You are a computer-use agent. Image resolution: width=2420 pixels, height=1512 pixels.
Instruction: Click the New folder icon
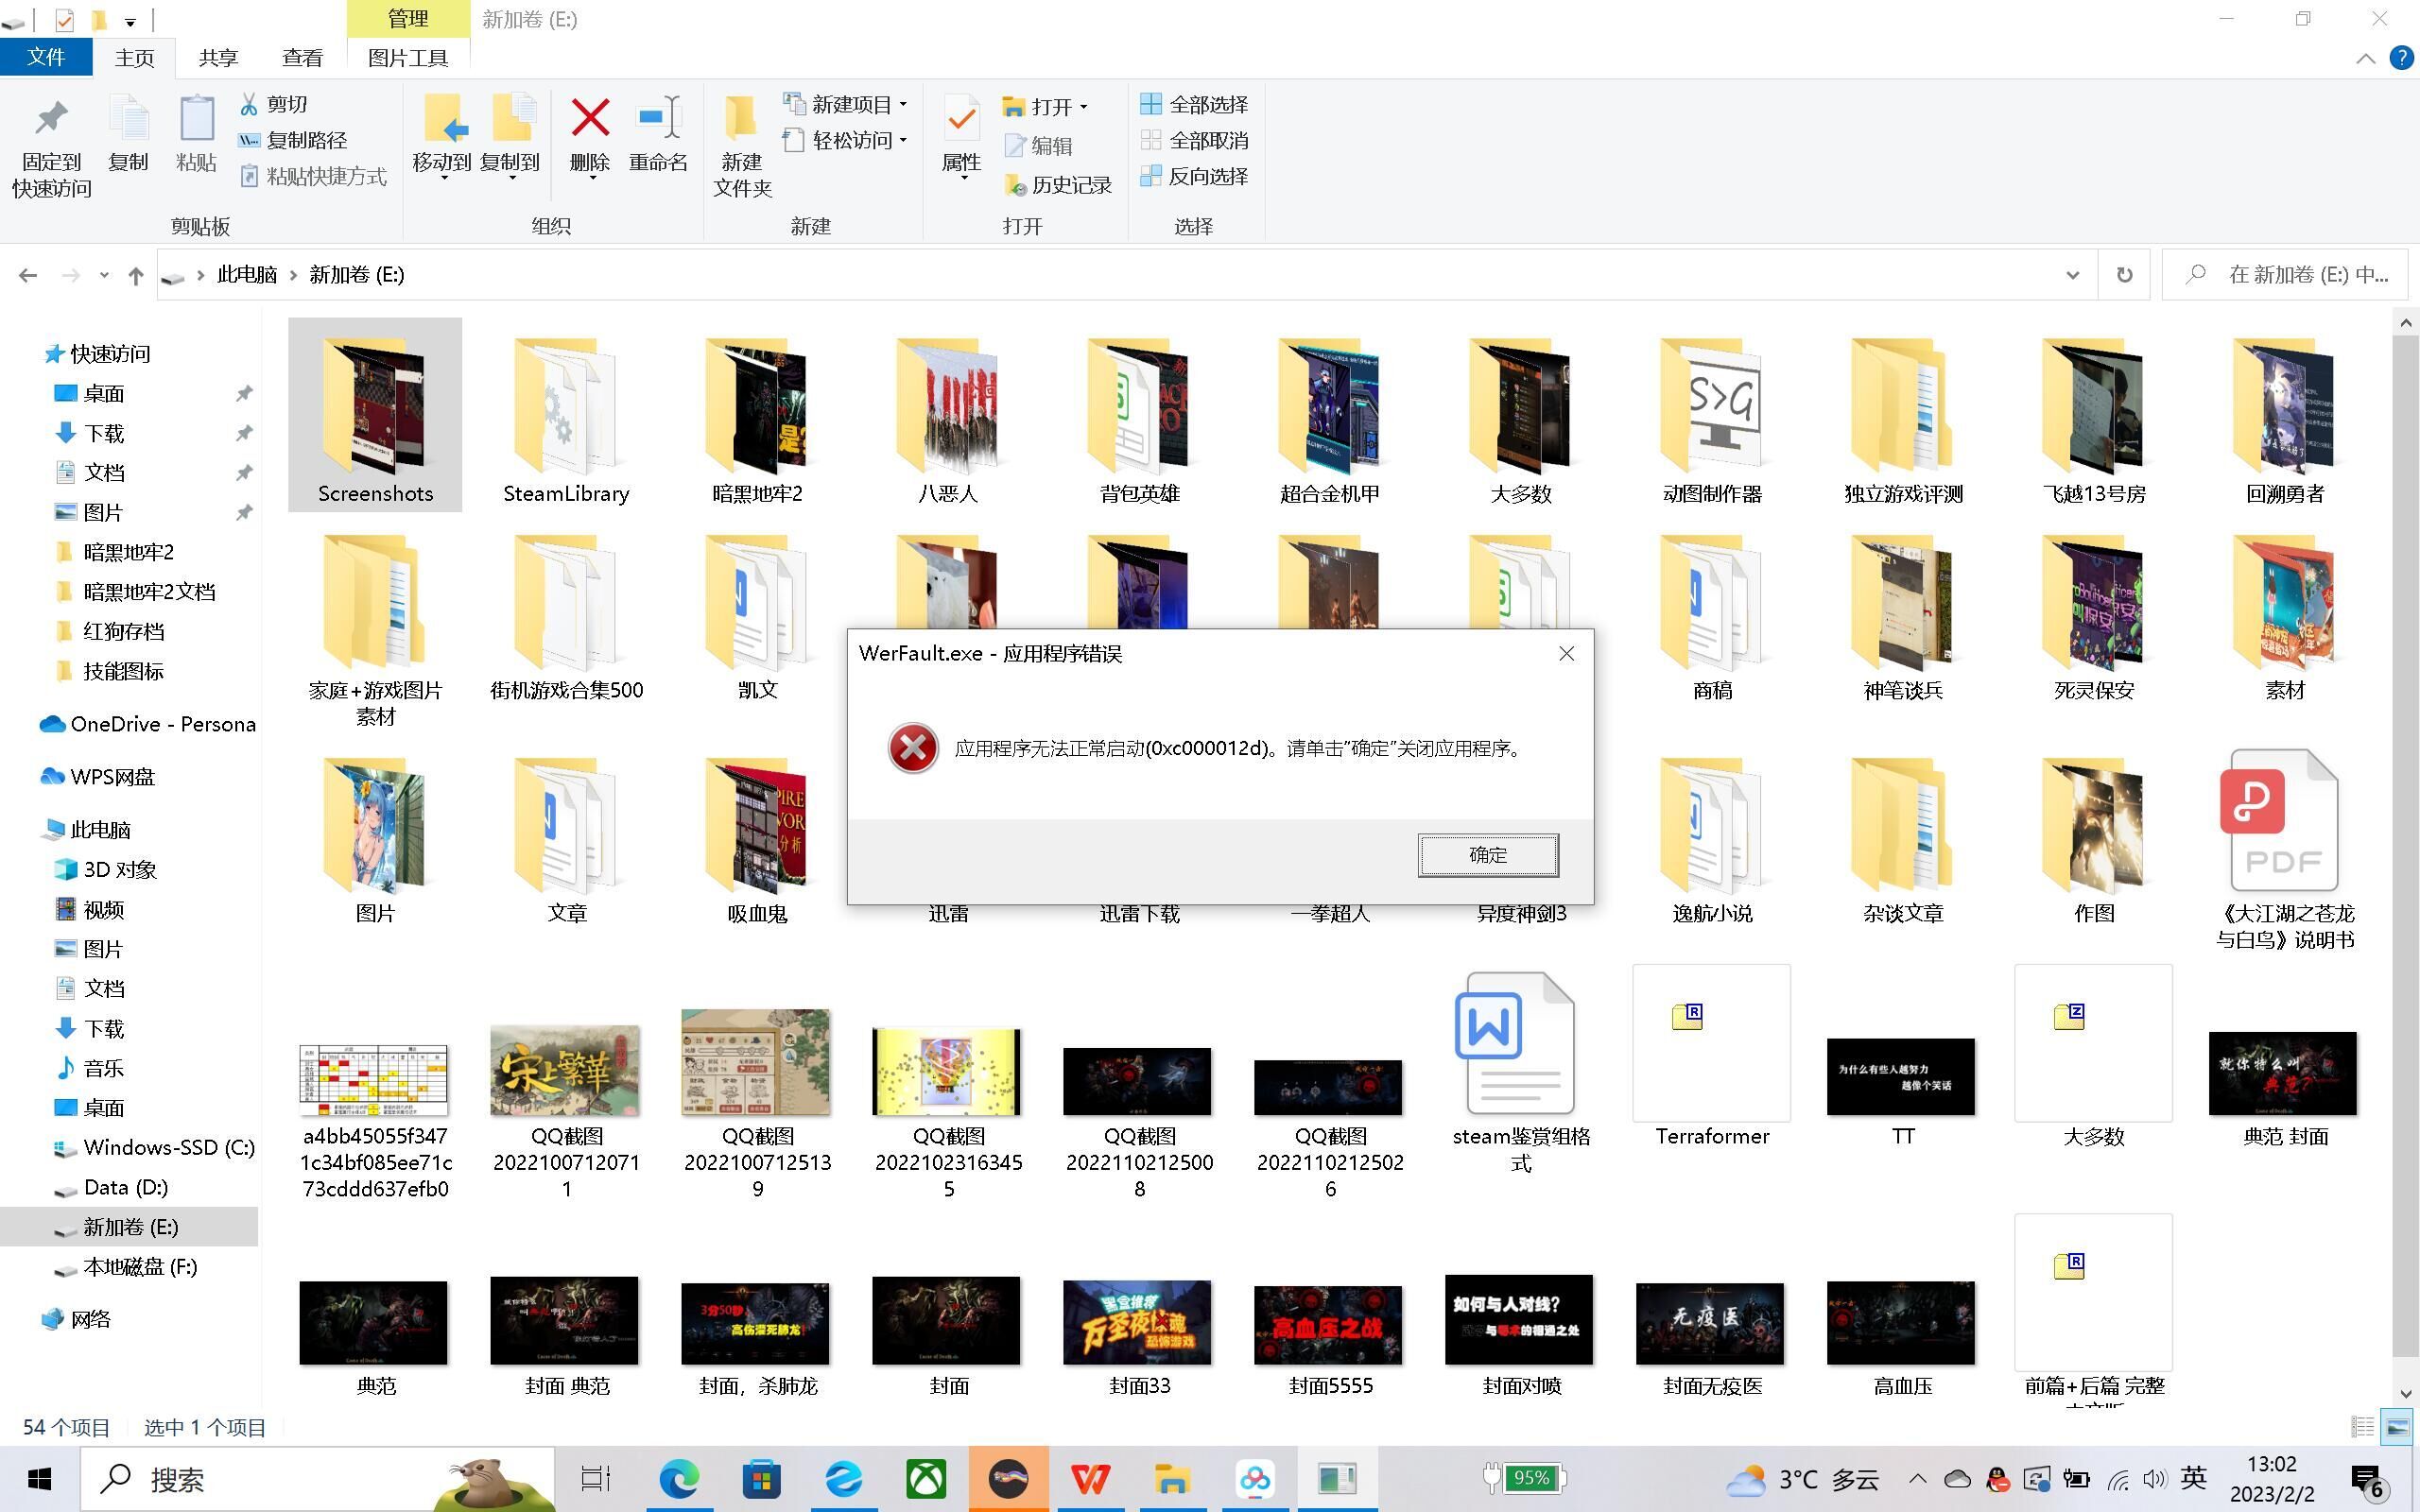click(x=742, y=118)
